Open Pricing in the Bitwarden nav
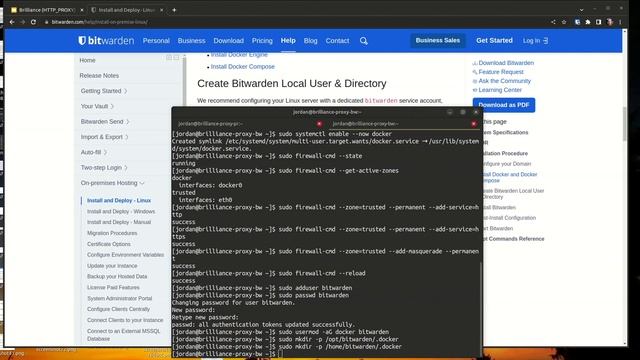This screenshot has height=360, width=640. coord(262,41)
